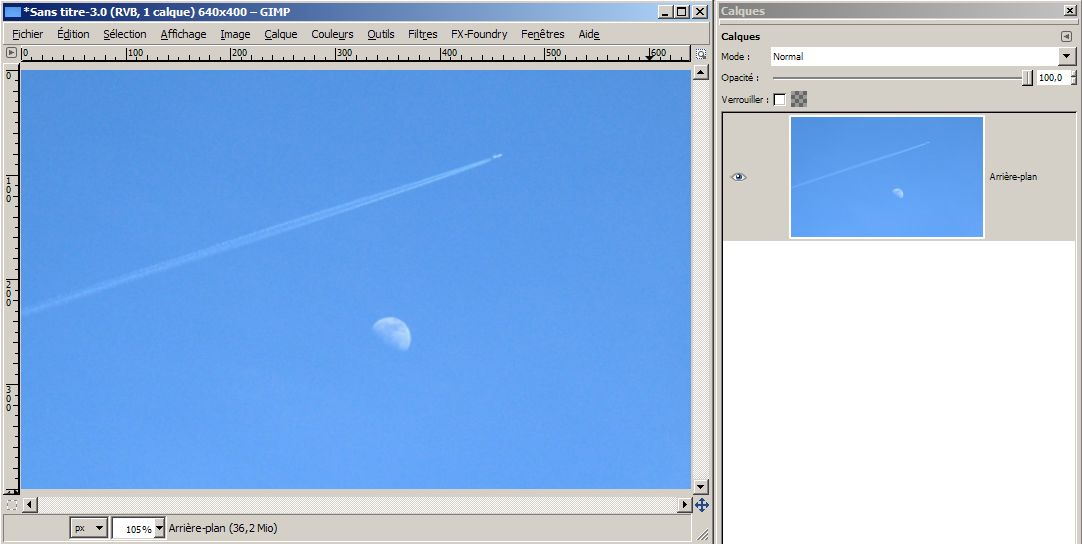
Task: Click the navigation cross icon at bottom-right
Action: (x=701, y=505)
